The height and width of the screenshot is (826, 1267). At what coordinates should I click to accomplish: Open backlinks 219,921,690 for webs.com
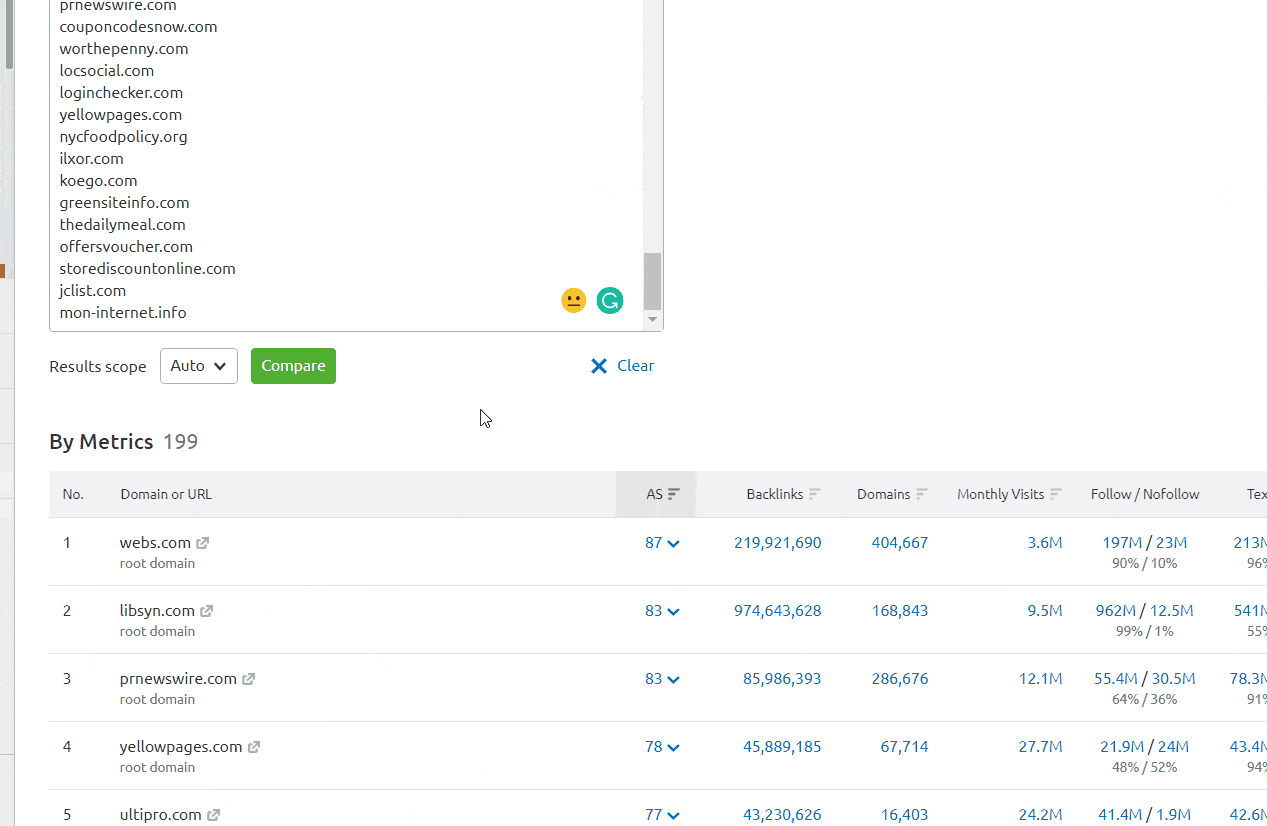coord(777,543)
